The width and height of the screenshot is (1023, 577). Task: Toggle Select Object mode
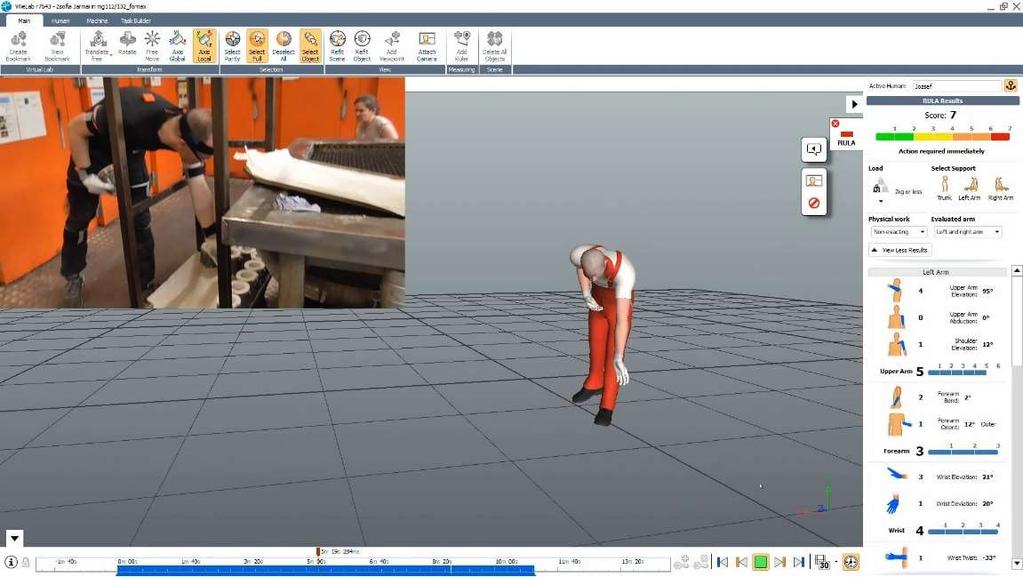(311, 46)
